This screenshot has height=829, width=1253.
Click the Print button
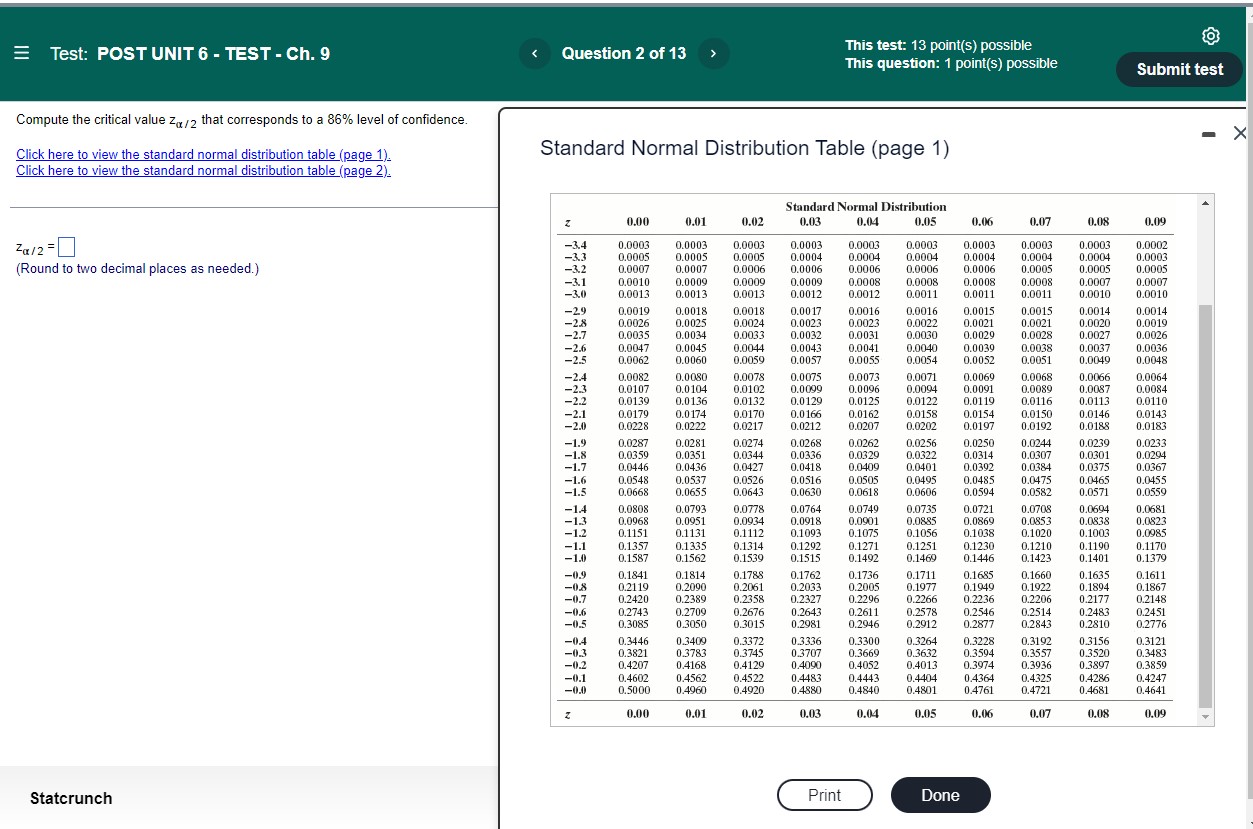coord(824,795)
